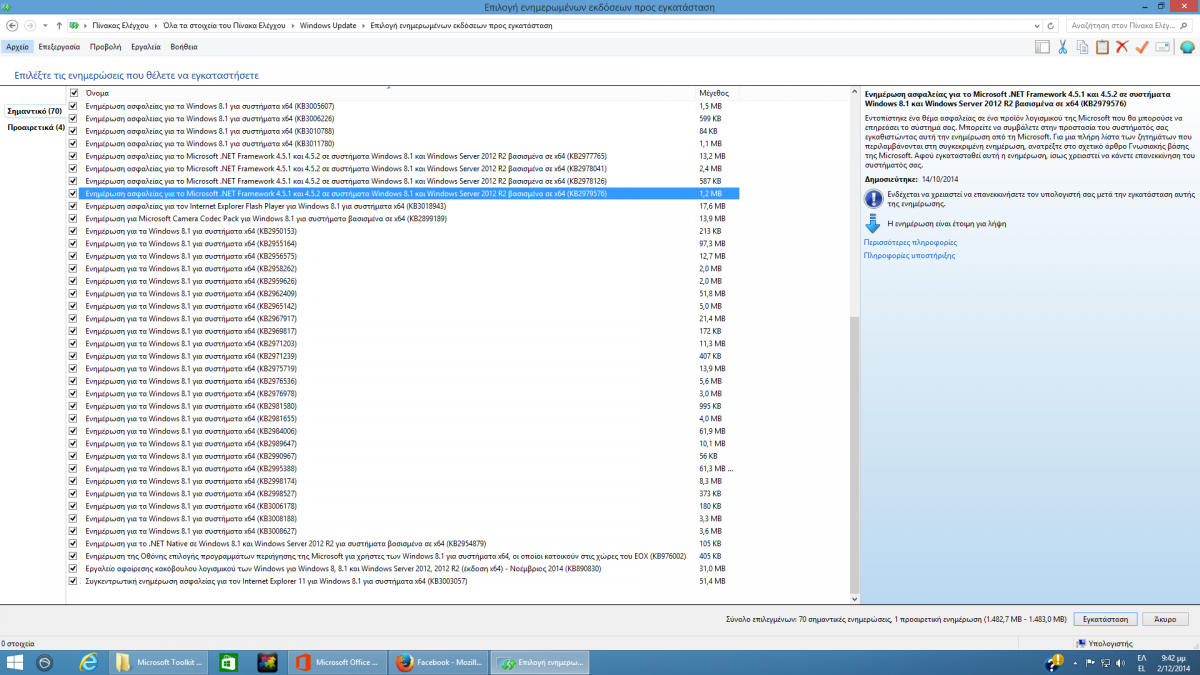1200x675 pixels.
Task: Click the Εγκατάσταση button
Action: click(x=1105, y=619)
